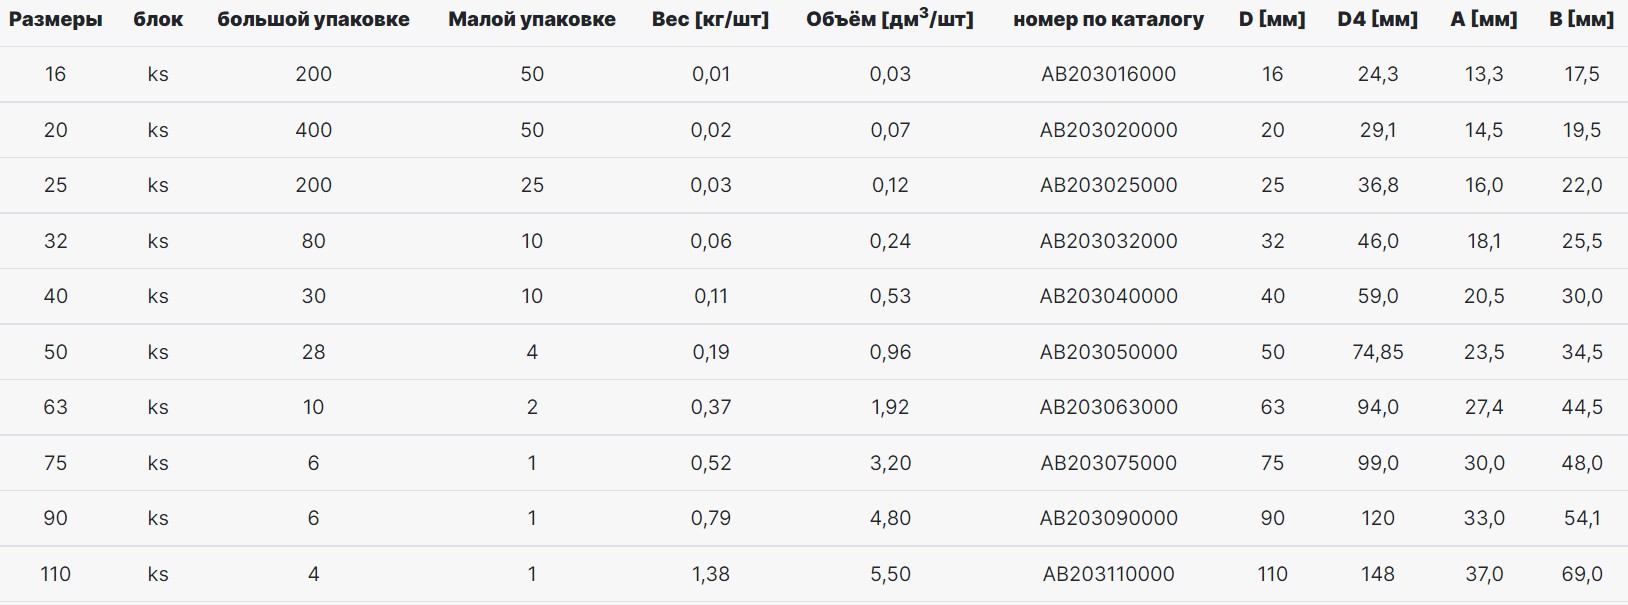Click the Размеры column header
1628x605 pixels.
coord(56,19)
